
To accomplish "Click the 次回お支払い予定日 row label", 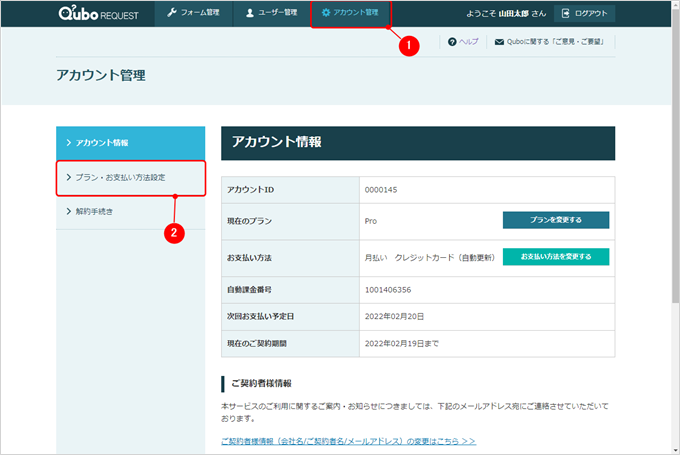I will point(261,317).
